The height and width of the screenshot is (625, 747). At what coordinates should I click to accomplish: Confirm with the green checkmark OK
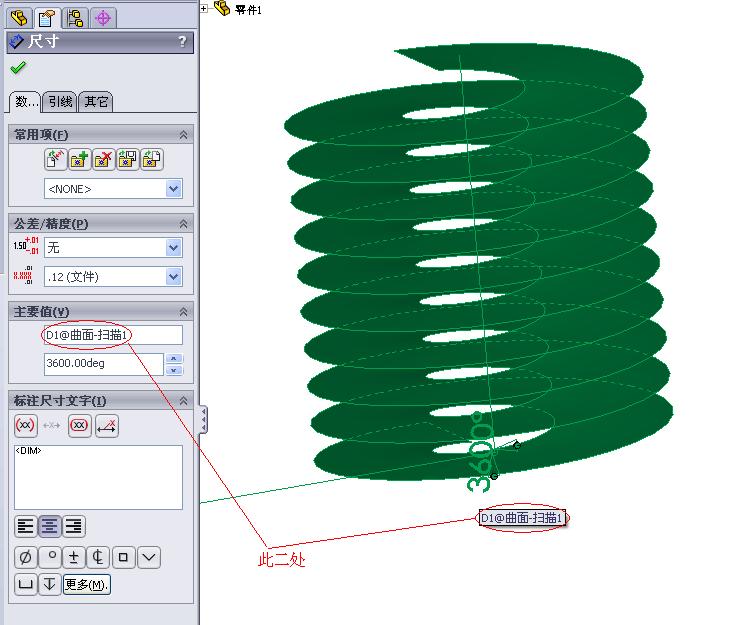[x=18, y=68]
